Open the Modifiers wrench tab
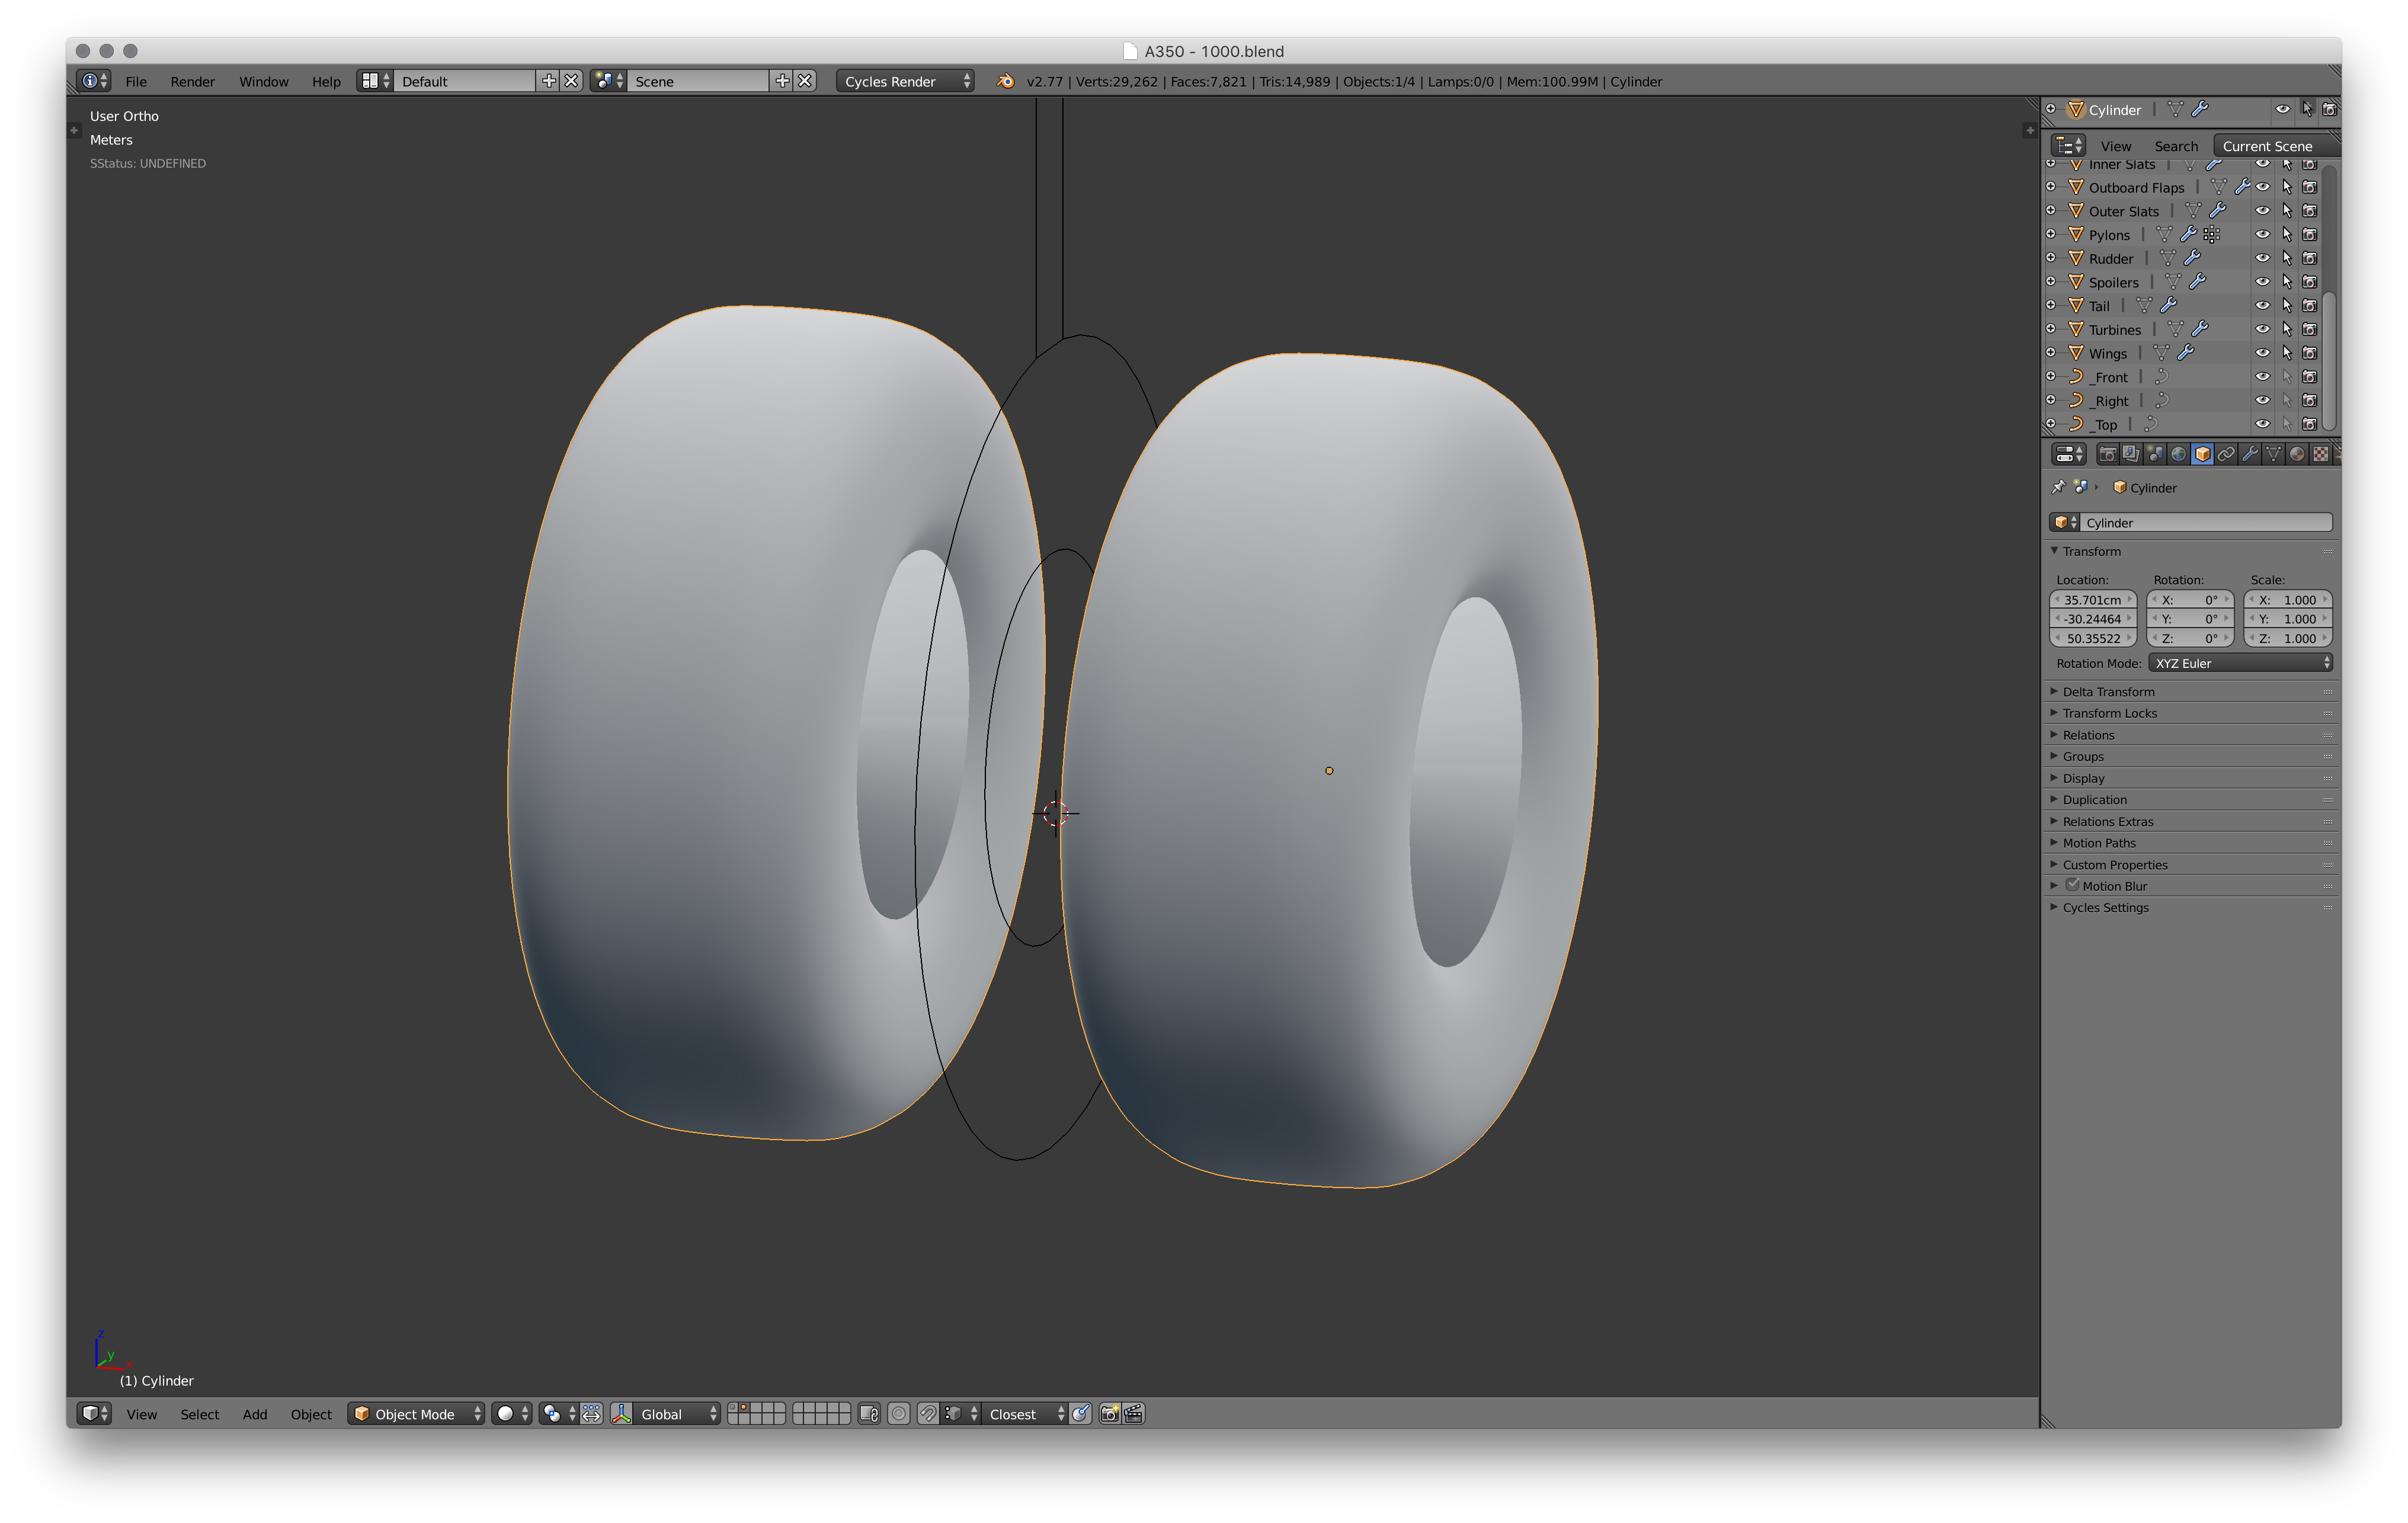Image resolution: width=2408 pixels, height=1523 pixels. pyautogui.click(x=2250, y=454)
